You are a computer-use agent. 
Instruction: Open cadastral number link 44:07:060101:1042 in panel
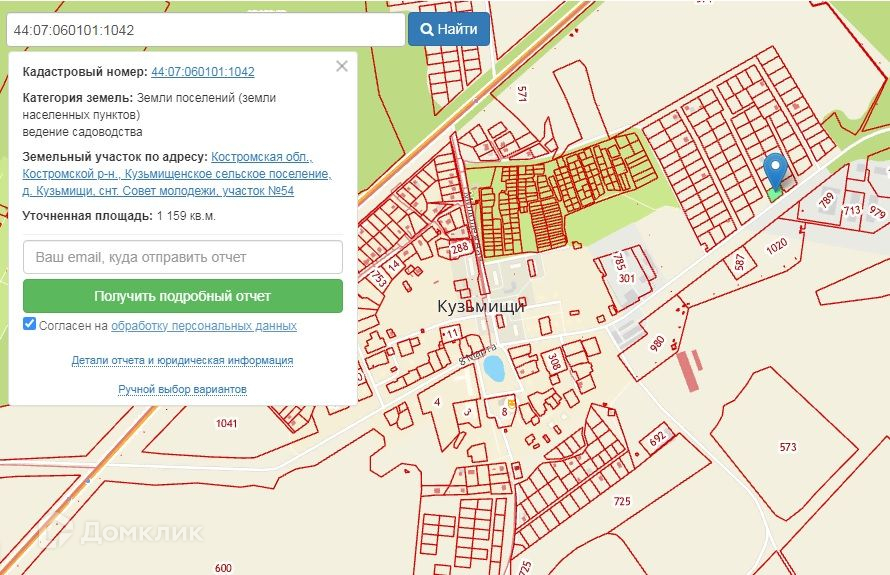coord(202,72)
